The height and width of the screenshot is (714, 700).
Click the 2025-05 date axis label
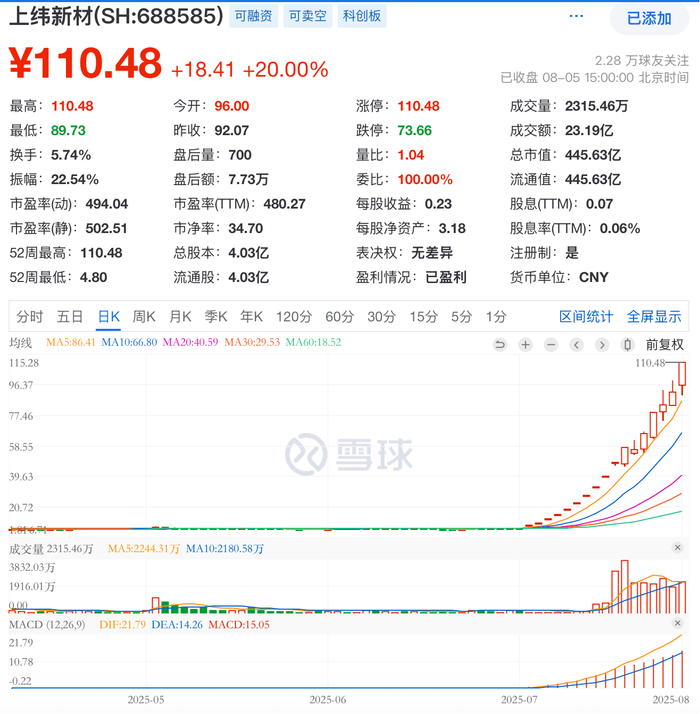coord(146,700)
